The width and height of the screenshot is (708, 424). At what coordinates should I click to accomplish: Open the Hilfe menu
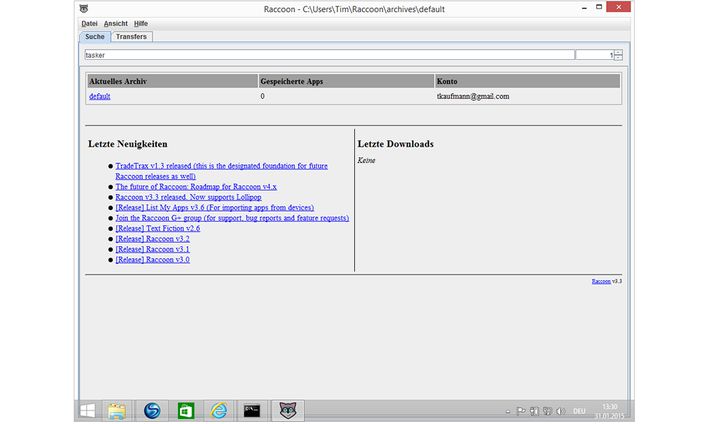[141, 23]
